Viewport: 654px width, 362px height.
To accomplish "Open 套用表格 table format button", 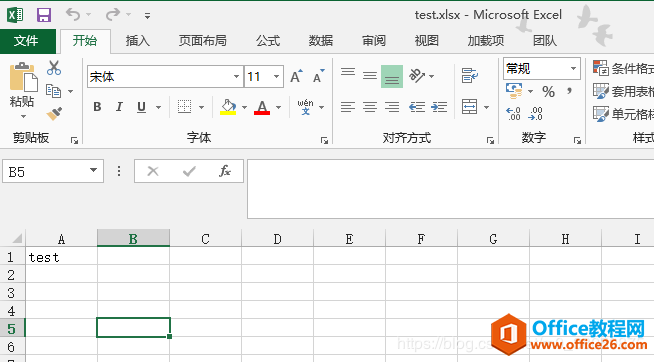I will point(623,91).
